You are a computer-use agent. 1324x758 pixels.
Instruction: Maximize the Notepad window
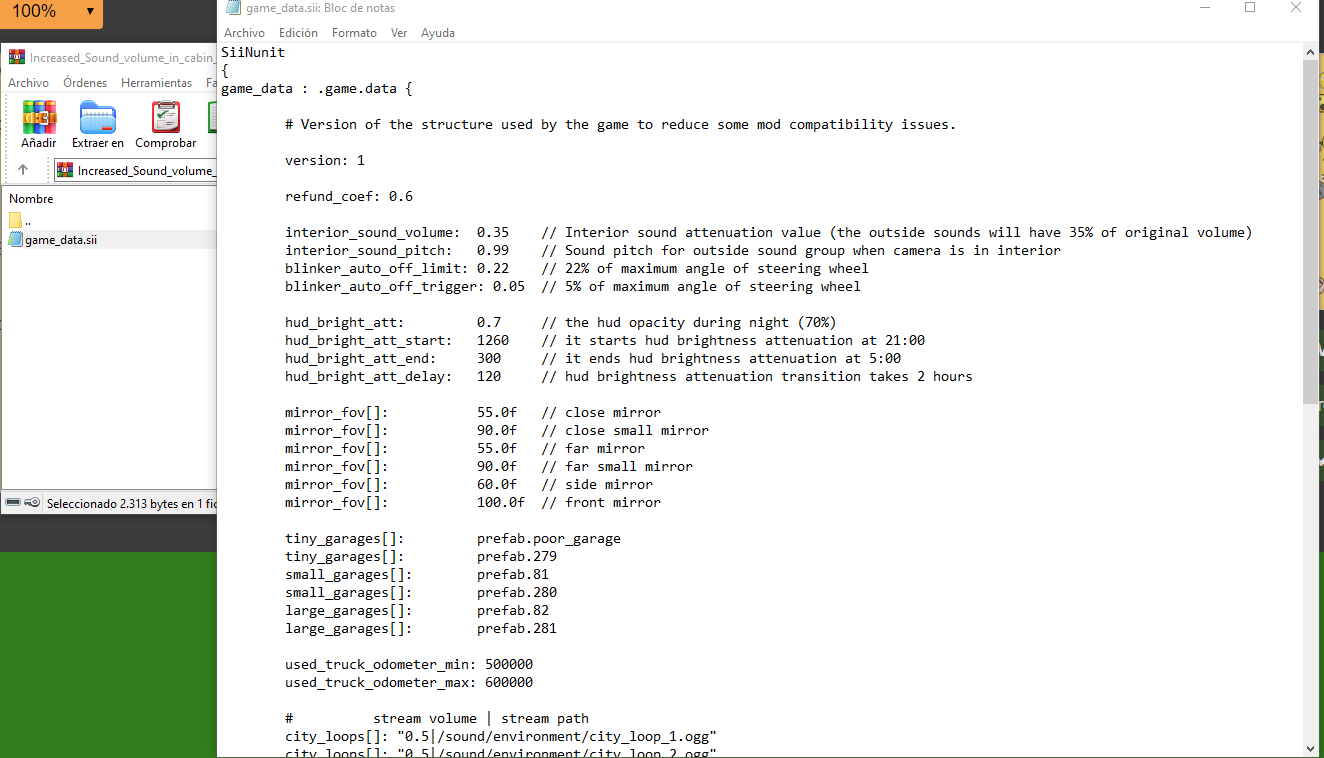coord(1250,8)
